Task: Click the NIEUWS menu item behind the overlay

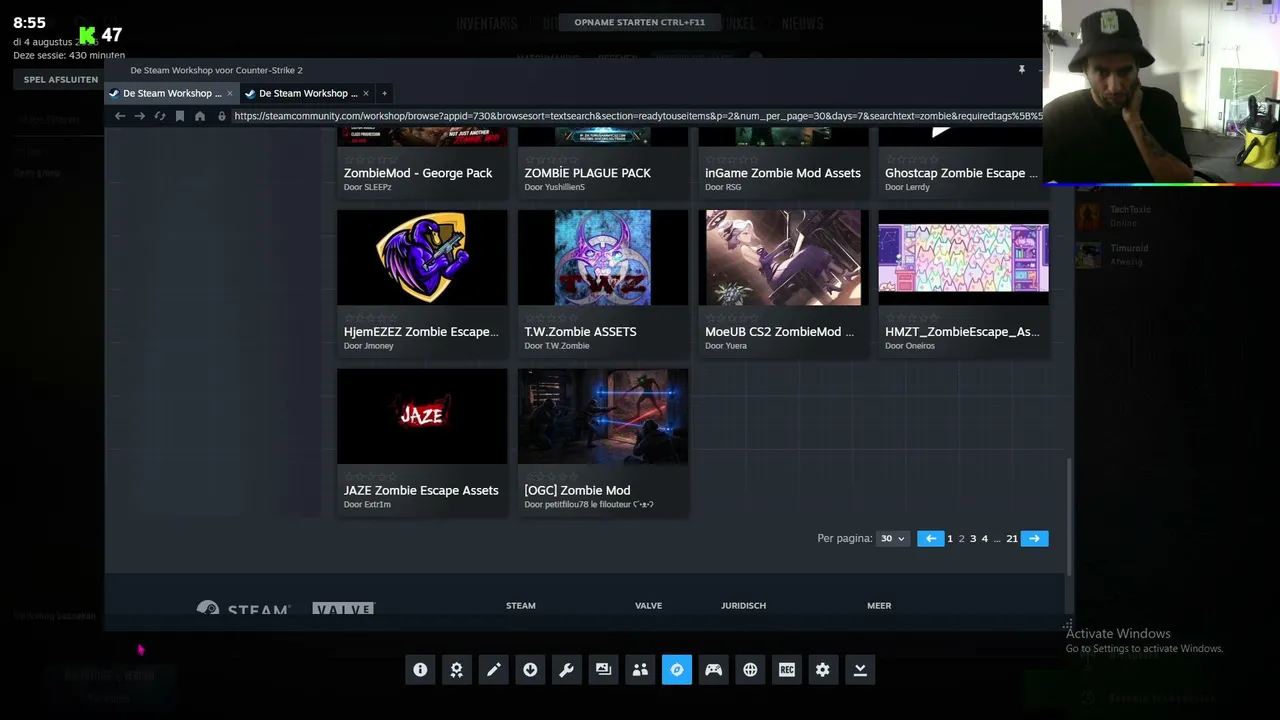Action: 803,23
